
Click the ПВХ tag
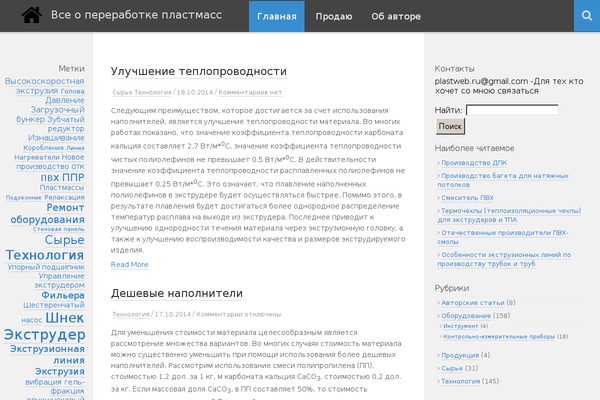point(50,178)
